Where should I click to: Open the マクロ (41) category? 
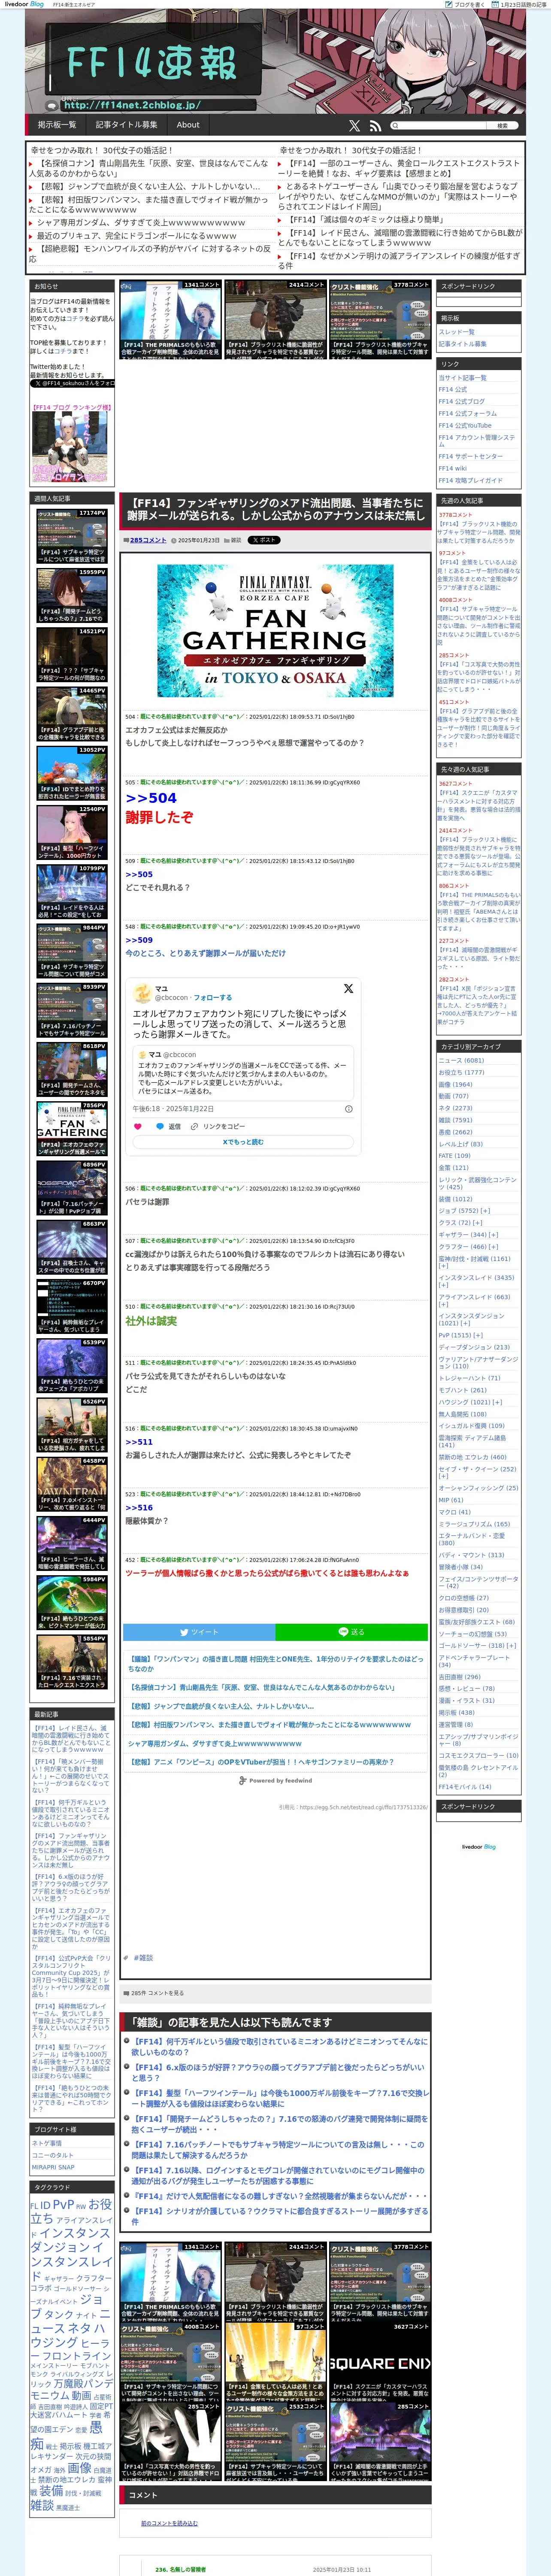pyautogui.click(x=454, y=1512)
